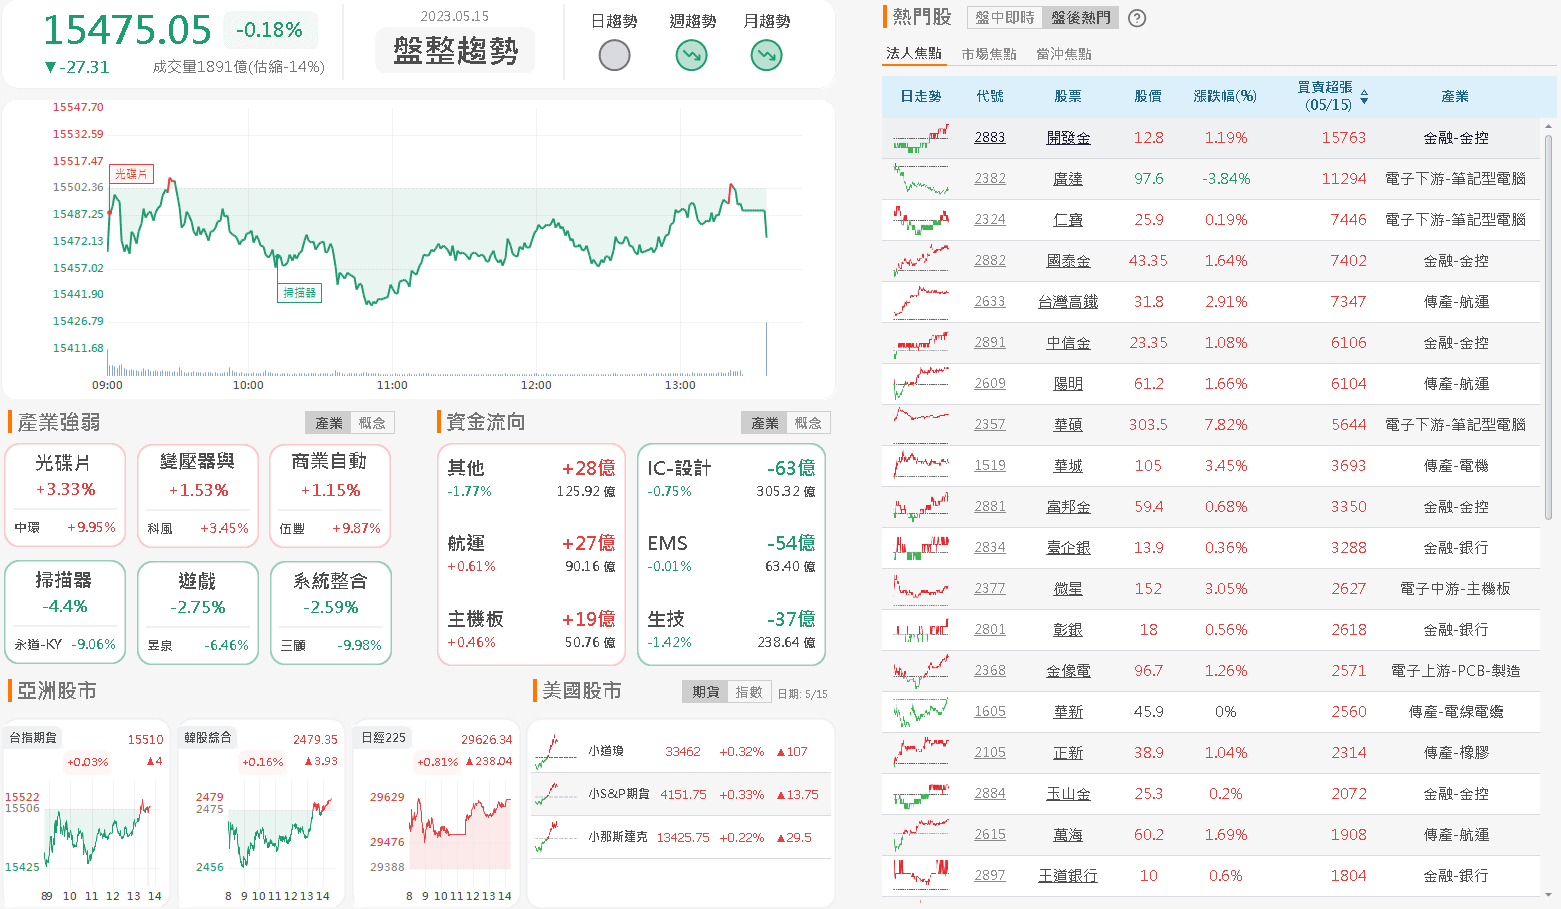The height and width of the screenshot is (909, 1561).
Task: Click the 航運 fund flow entry
Action: tap(531, 554)
